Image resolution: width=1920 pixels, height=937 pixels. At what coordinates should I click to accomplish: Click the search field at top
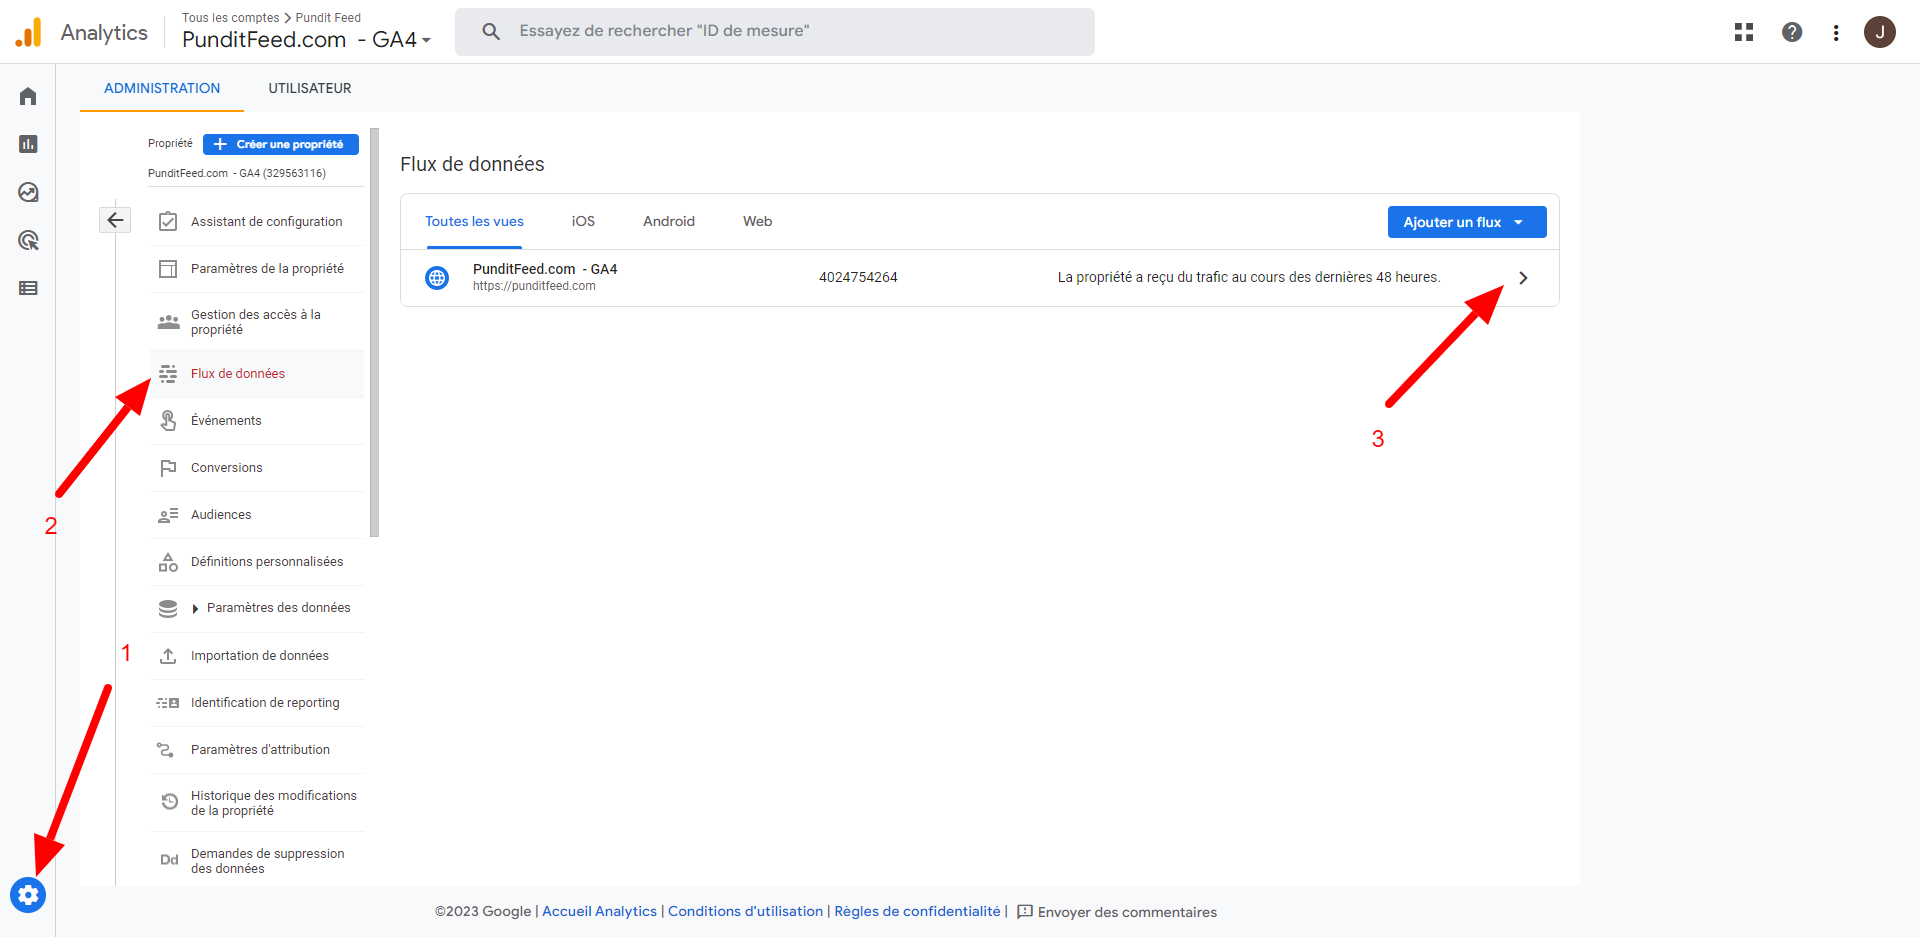coord(775,31)
